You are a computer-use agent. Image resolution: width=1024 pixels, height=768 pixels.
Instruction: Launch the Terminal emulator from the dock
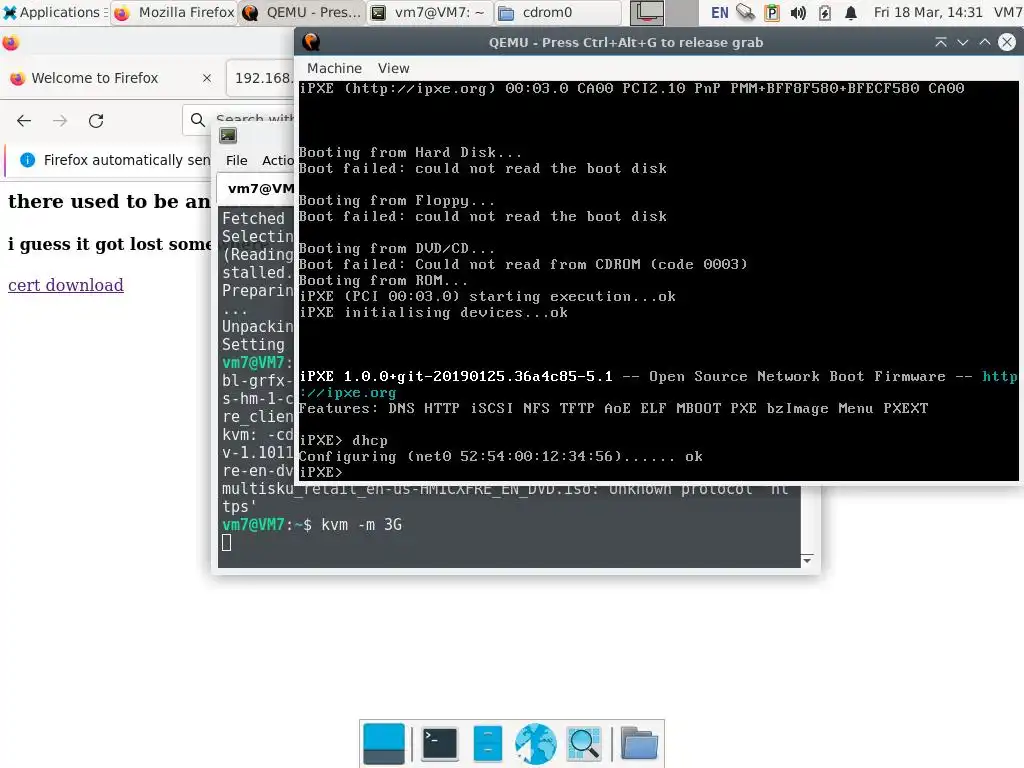point(440,743)
